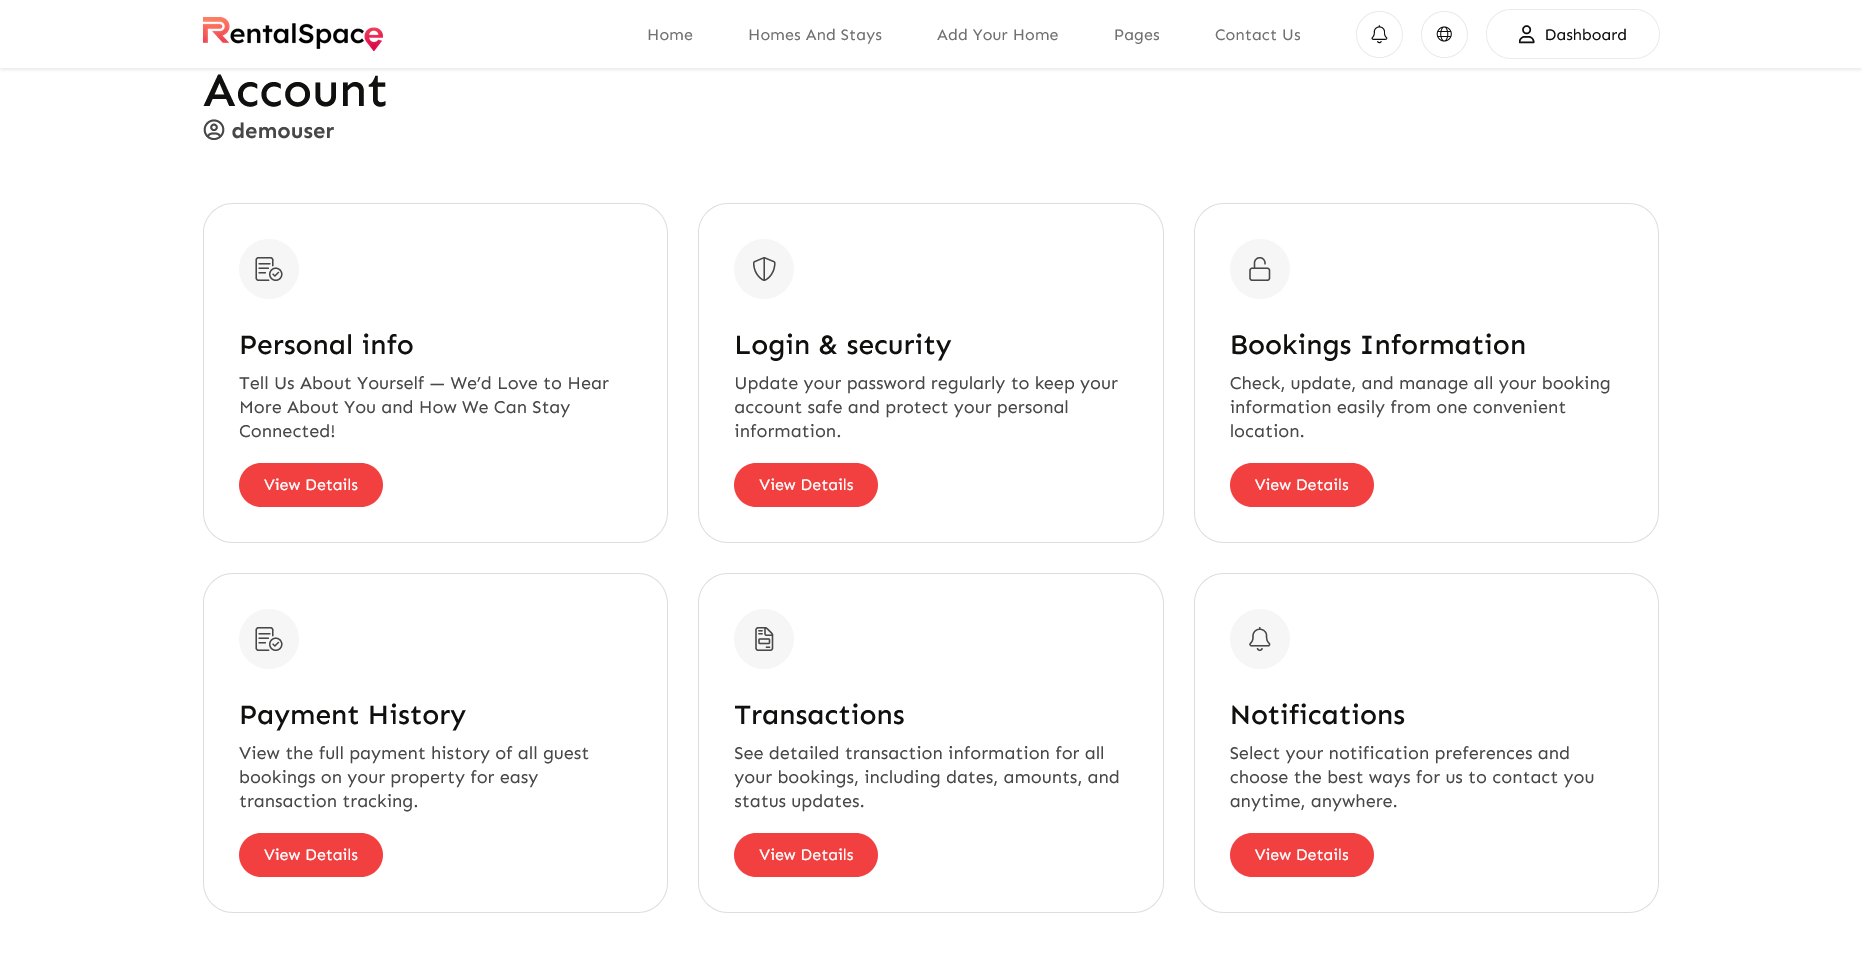
Task: Click the Bookings Information padlock icon
Action: [x=1260, y=269]
